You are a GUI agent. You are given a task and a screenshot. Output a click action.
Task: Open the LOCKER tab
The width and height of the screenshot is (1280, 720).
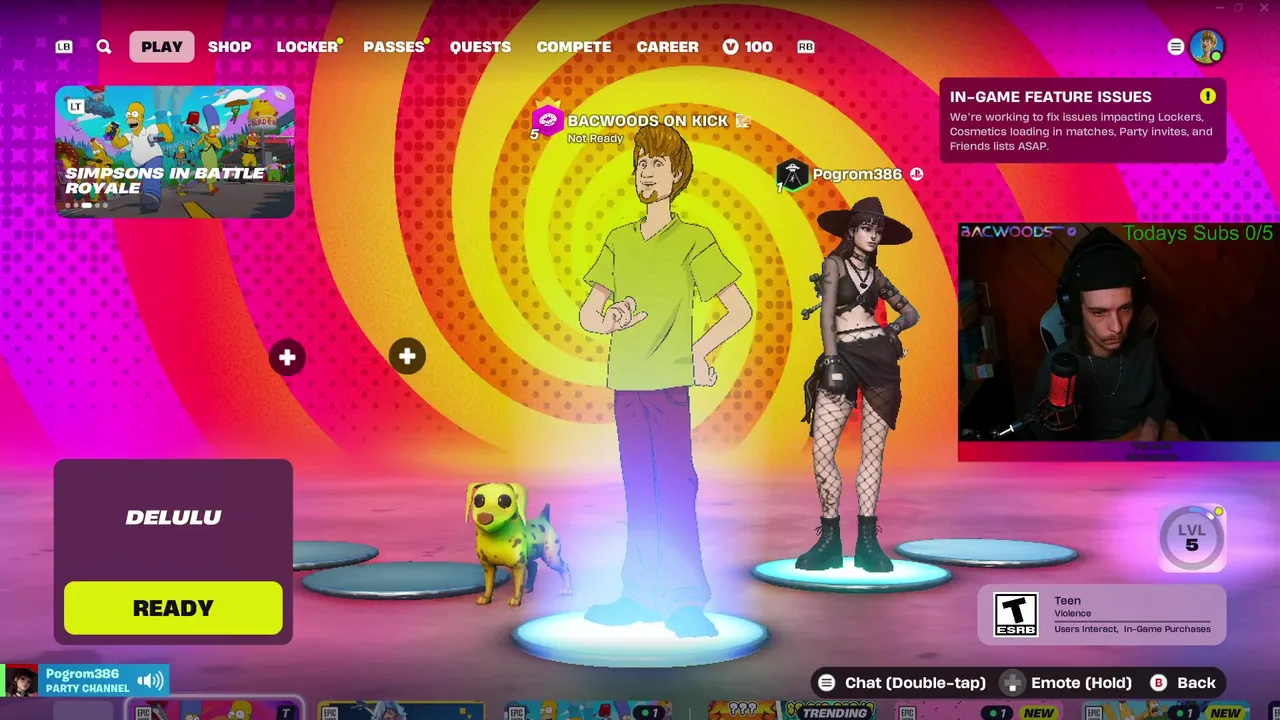(x=308, y=47)
